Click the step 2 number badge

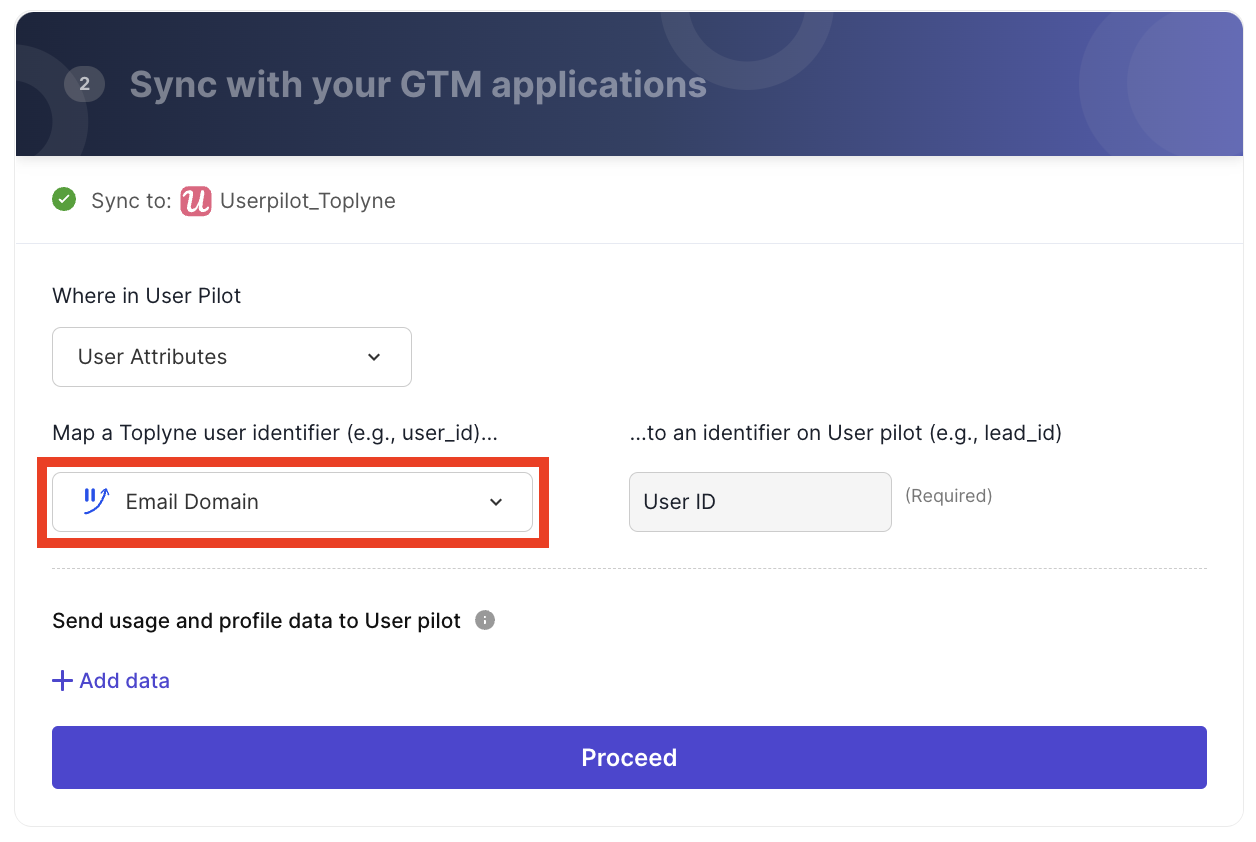[x=85, y=84]
